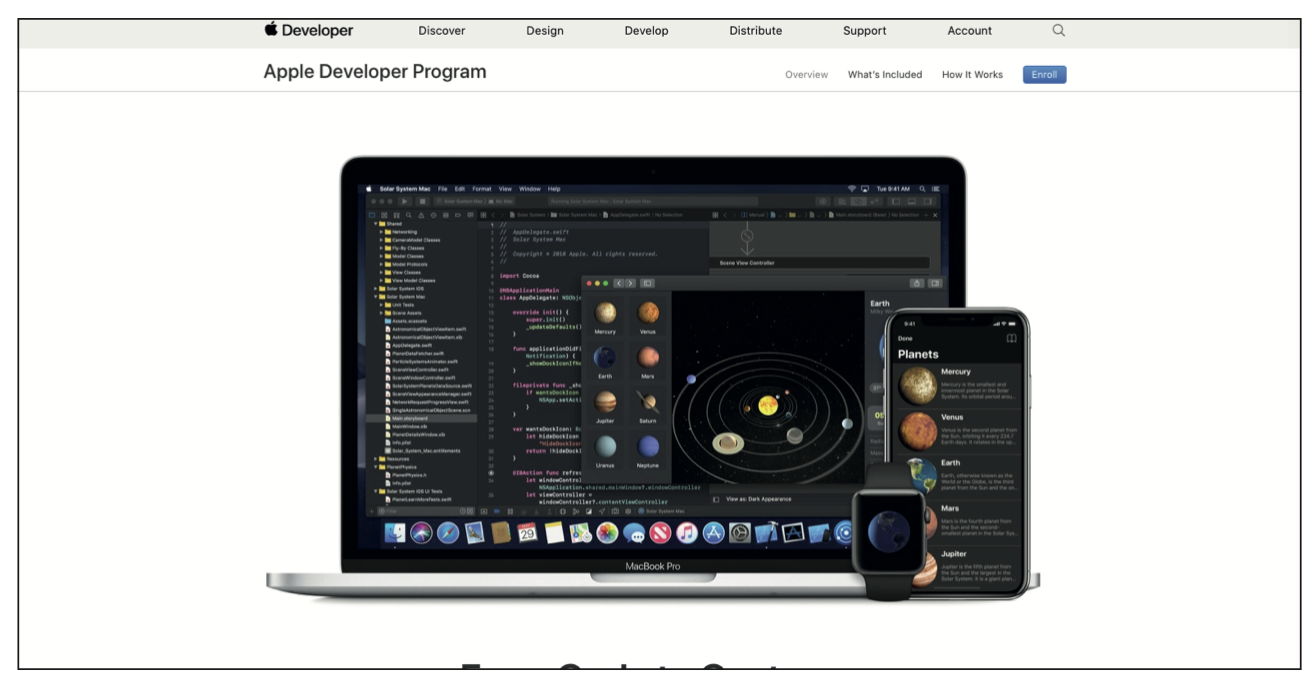Click the Xcode hammer icon in dock
This screenshot has height=680, width=1314.
[x=767, y=532]
